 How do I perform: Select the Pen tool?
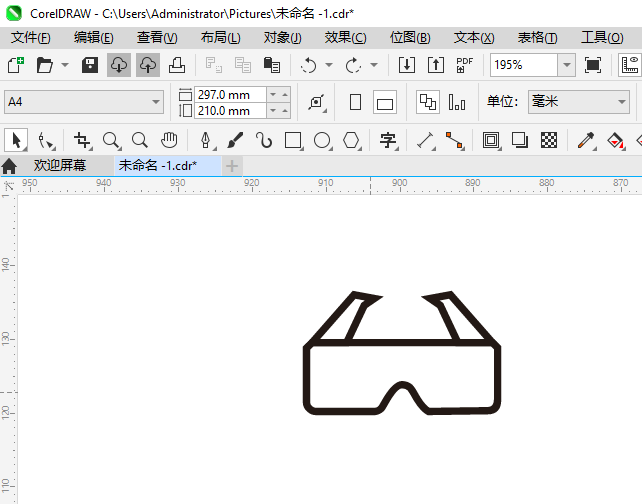coord(206,140)
